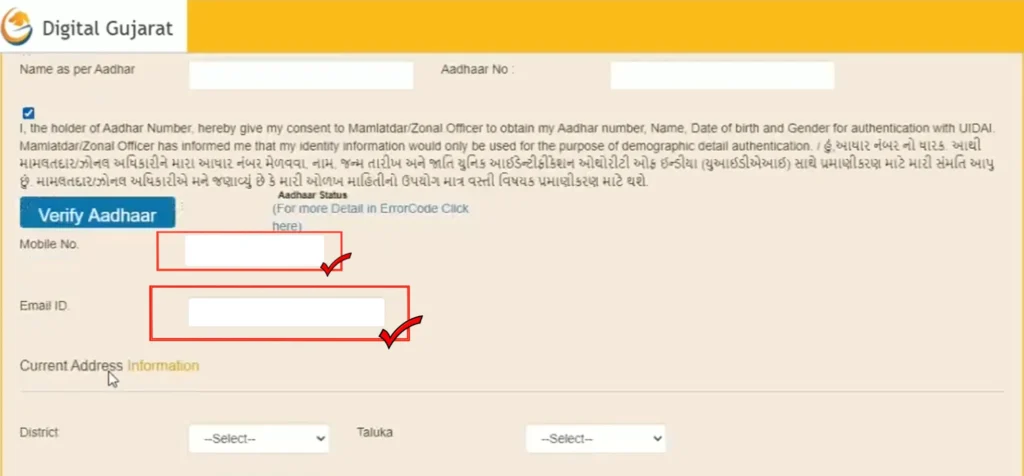Click the English consent statement text
1024x476 pixels.
coord(500,130)
